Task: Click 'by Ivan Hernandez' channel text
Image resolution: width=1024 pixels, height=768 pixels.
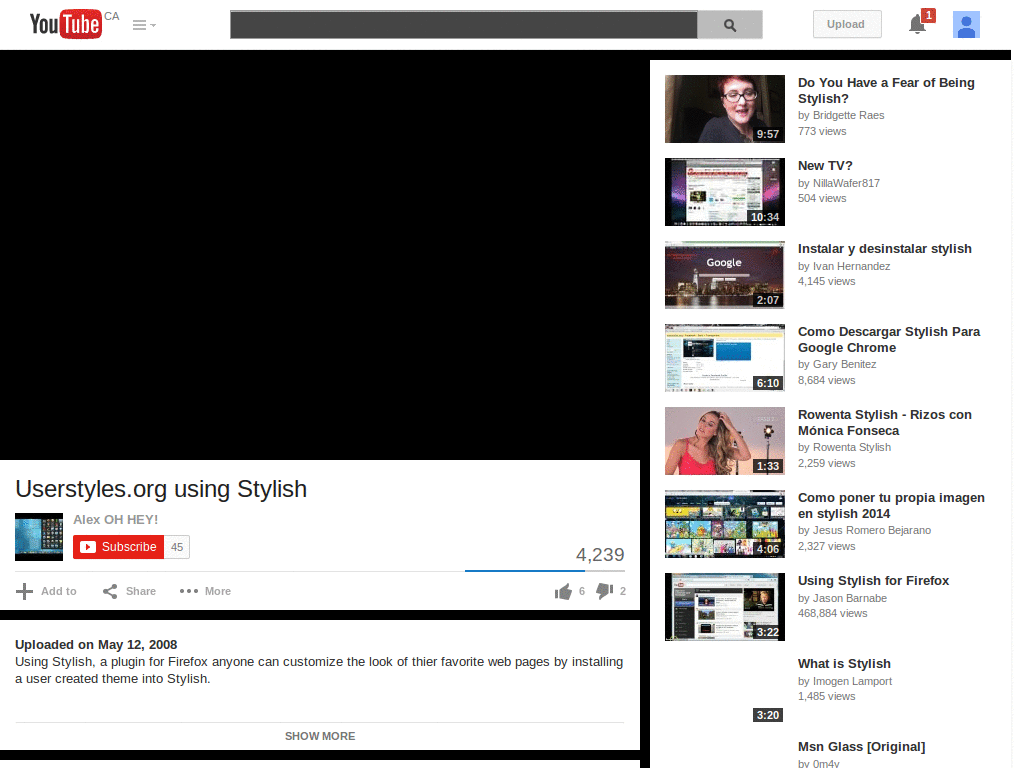Action: pos(844,266)
